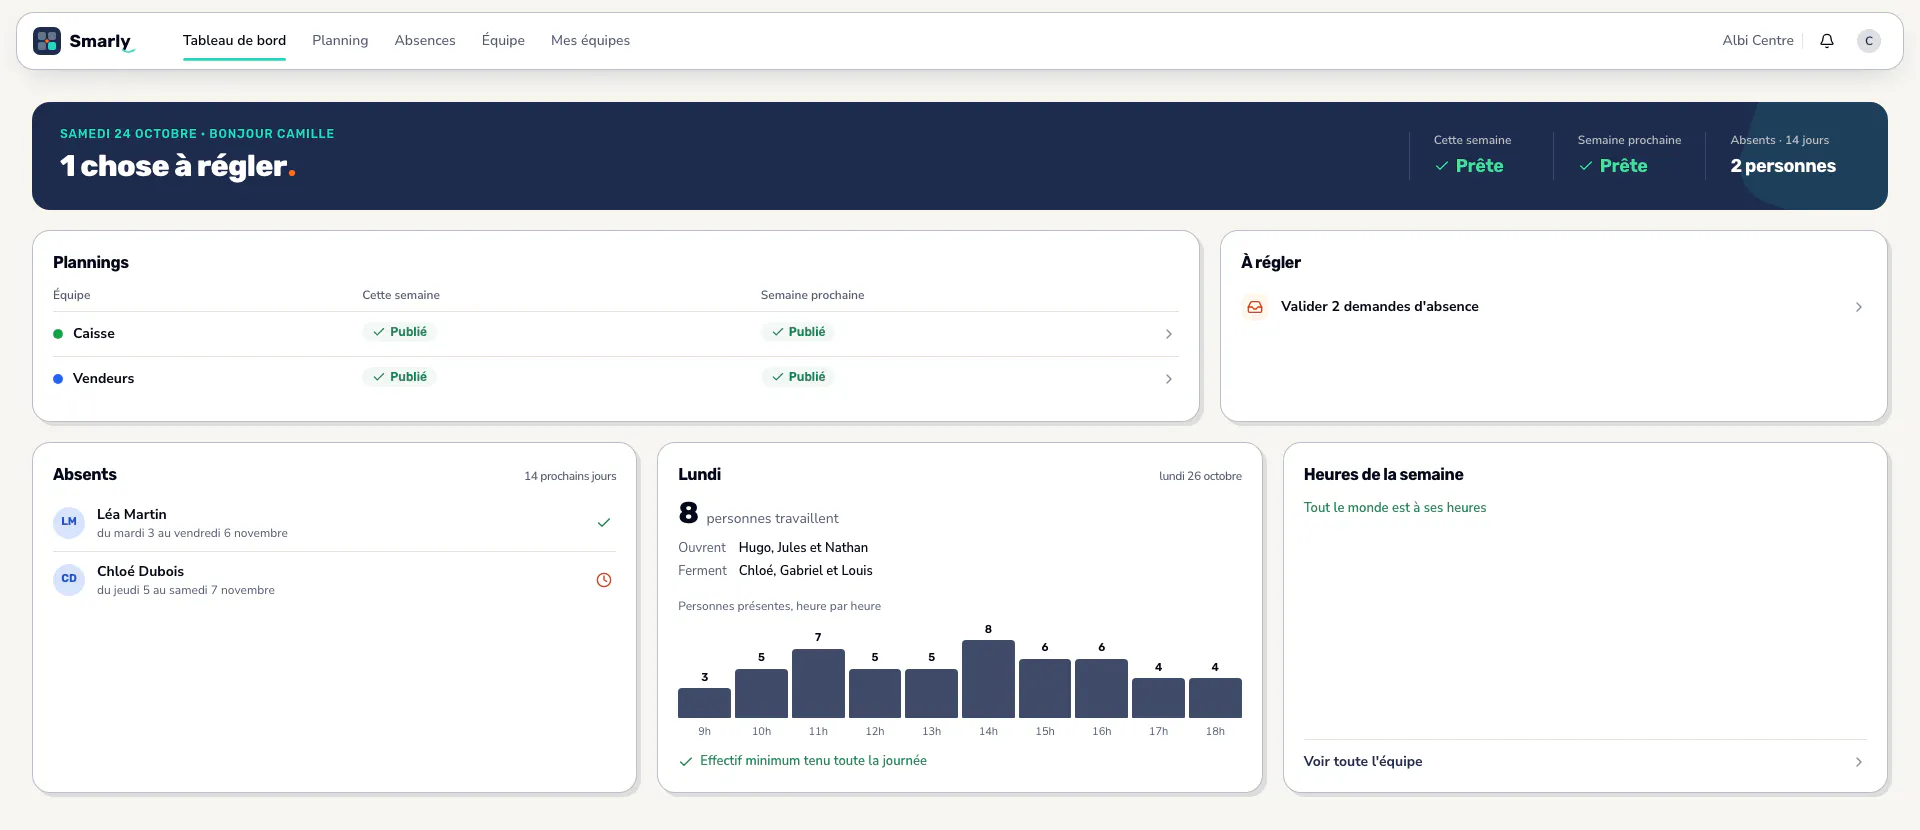Viewport: 1920px width, 830px height.
Task: Open the chevron next to Voir toute l'équipe
Action: pos(1859,762)
